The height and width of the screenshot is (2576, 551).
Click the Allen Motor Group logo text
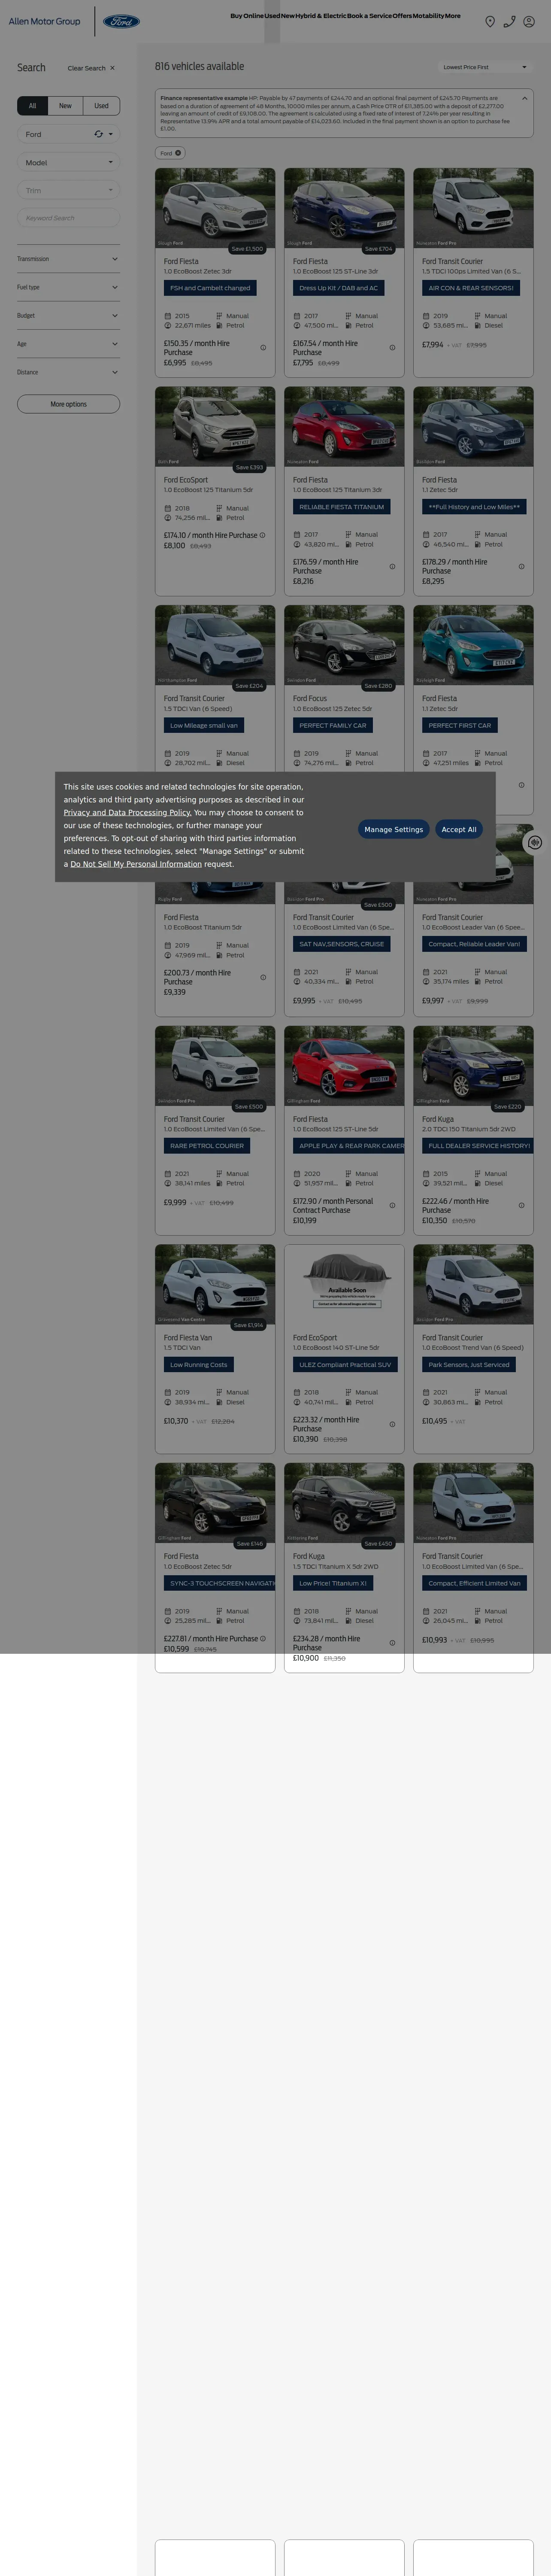[x=44, y=21]
